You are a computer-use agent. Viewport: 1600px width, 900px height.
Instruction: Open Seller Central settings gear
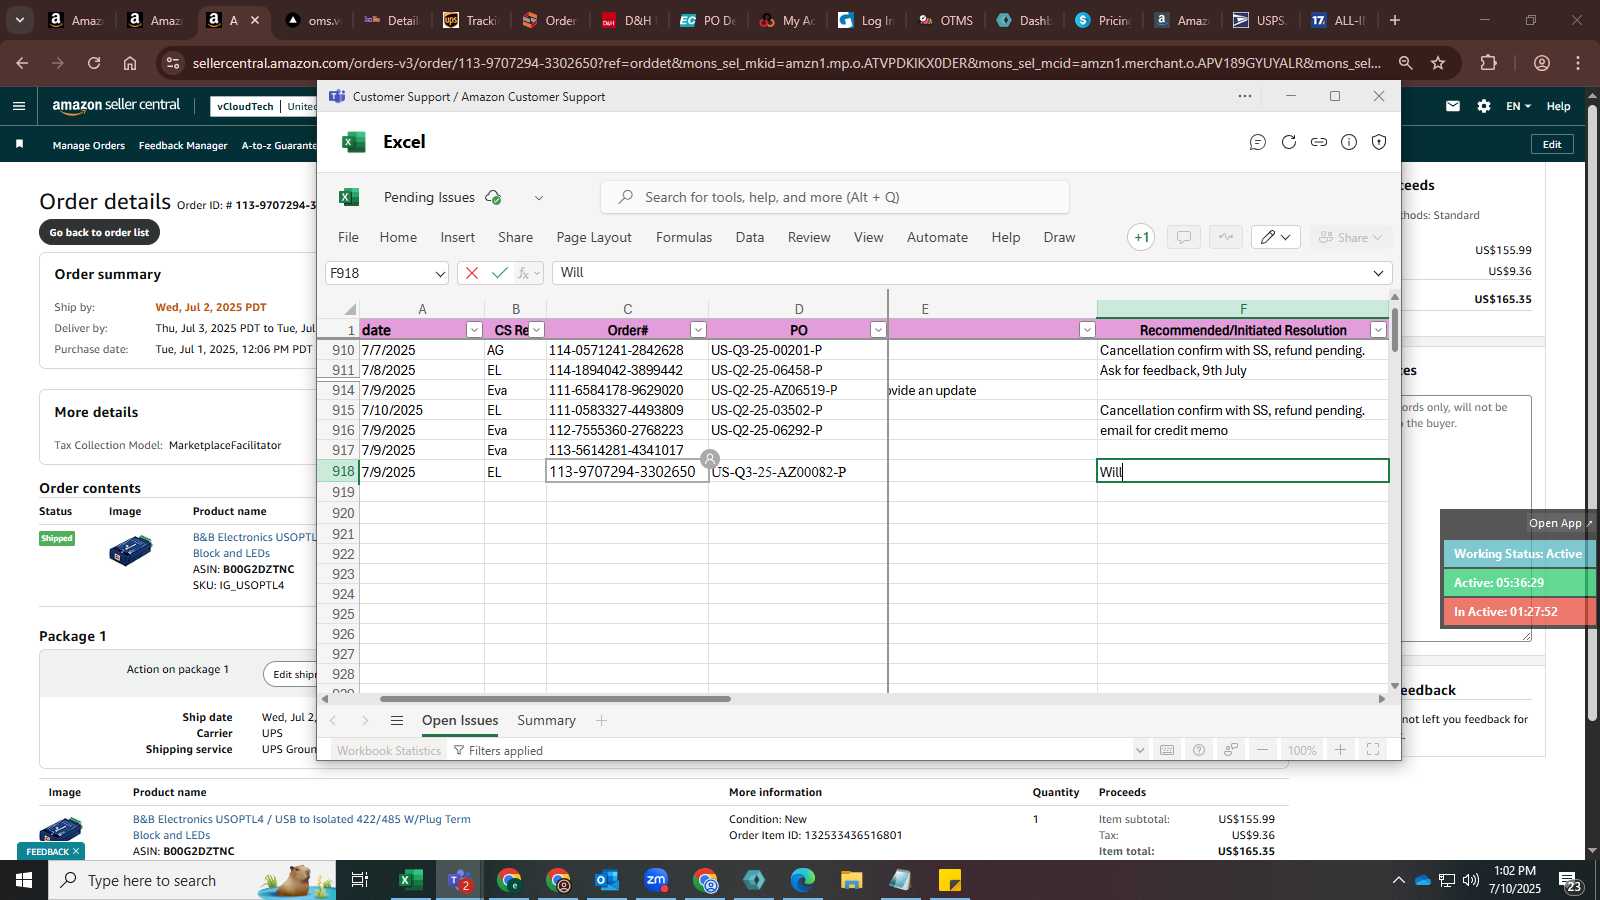(x=1484, y=106)
